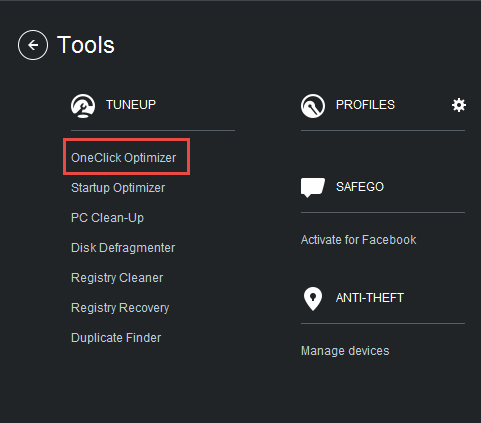Open Startup Optimizer
Image resolution: width=481 pixels, height=423 pixels.
tap(118, 188)
